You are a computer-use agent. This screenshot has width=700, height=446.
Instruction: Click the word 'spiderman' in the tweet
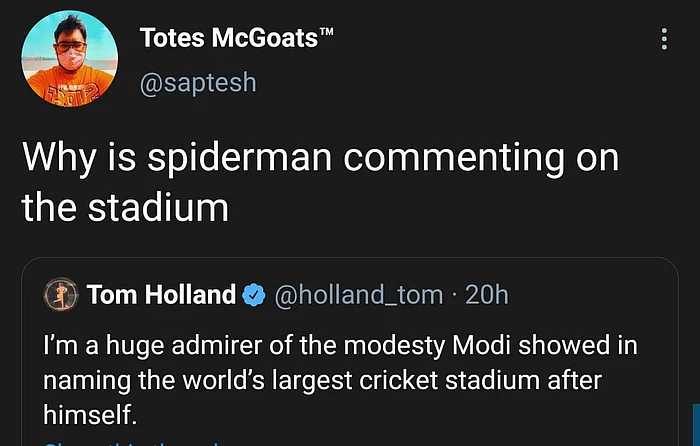[234, 158]
